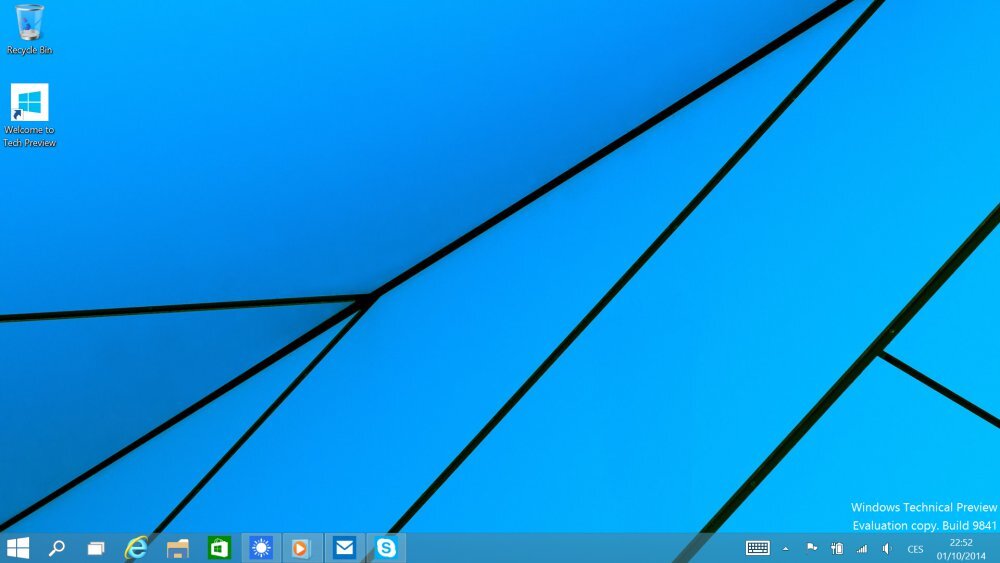Screen dimensions: 1000x563
Task: Open File Explorer from the taskbar
Action: point(178,548)
